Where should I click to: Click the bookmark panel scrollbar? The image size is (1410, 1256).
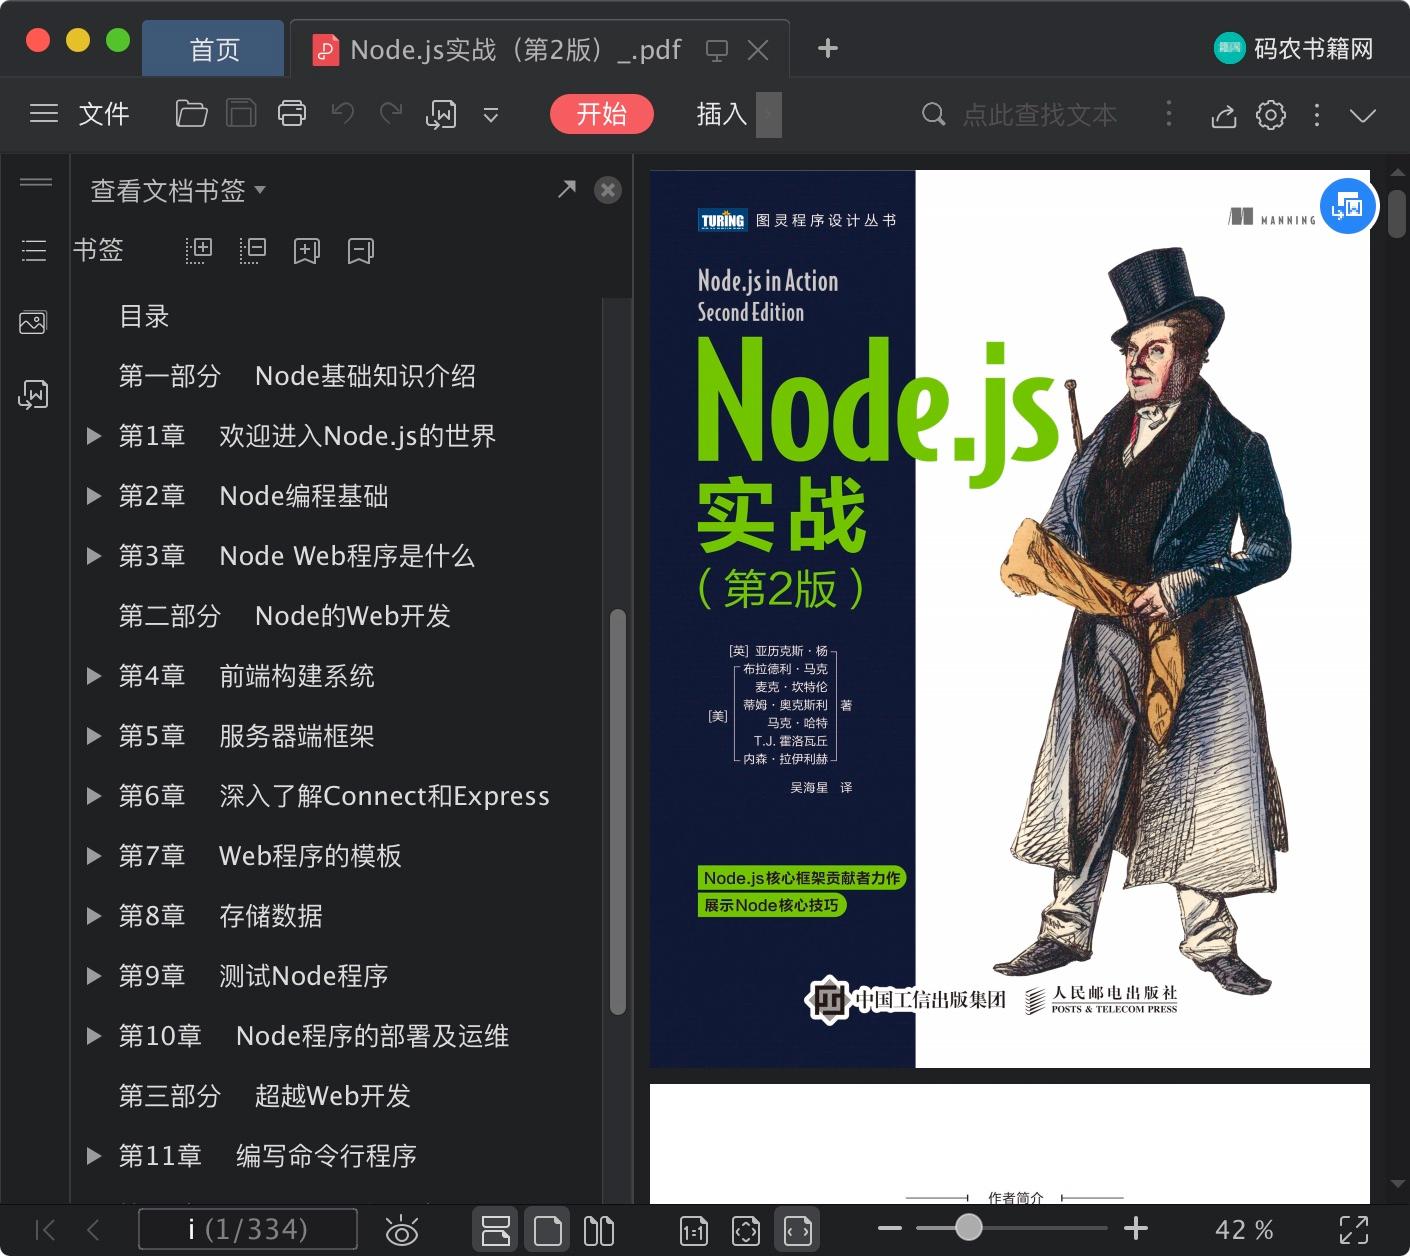coord(618,811)
